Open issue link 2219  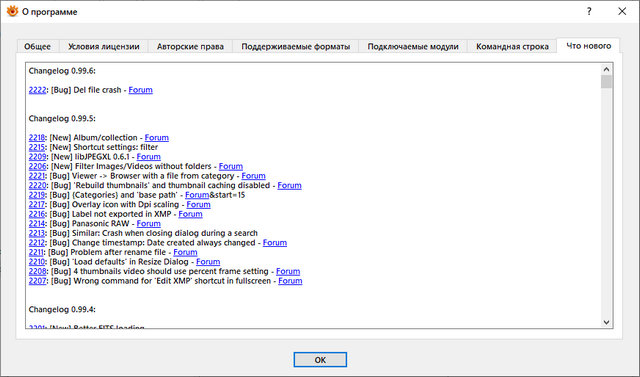[x=37, y=195]
